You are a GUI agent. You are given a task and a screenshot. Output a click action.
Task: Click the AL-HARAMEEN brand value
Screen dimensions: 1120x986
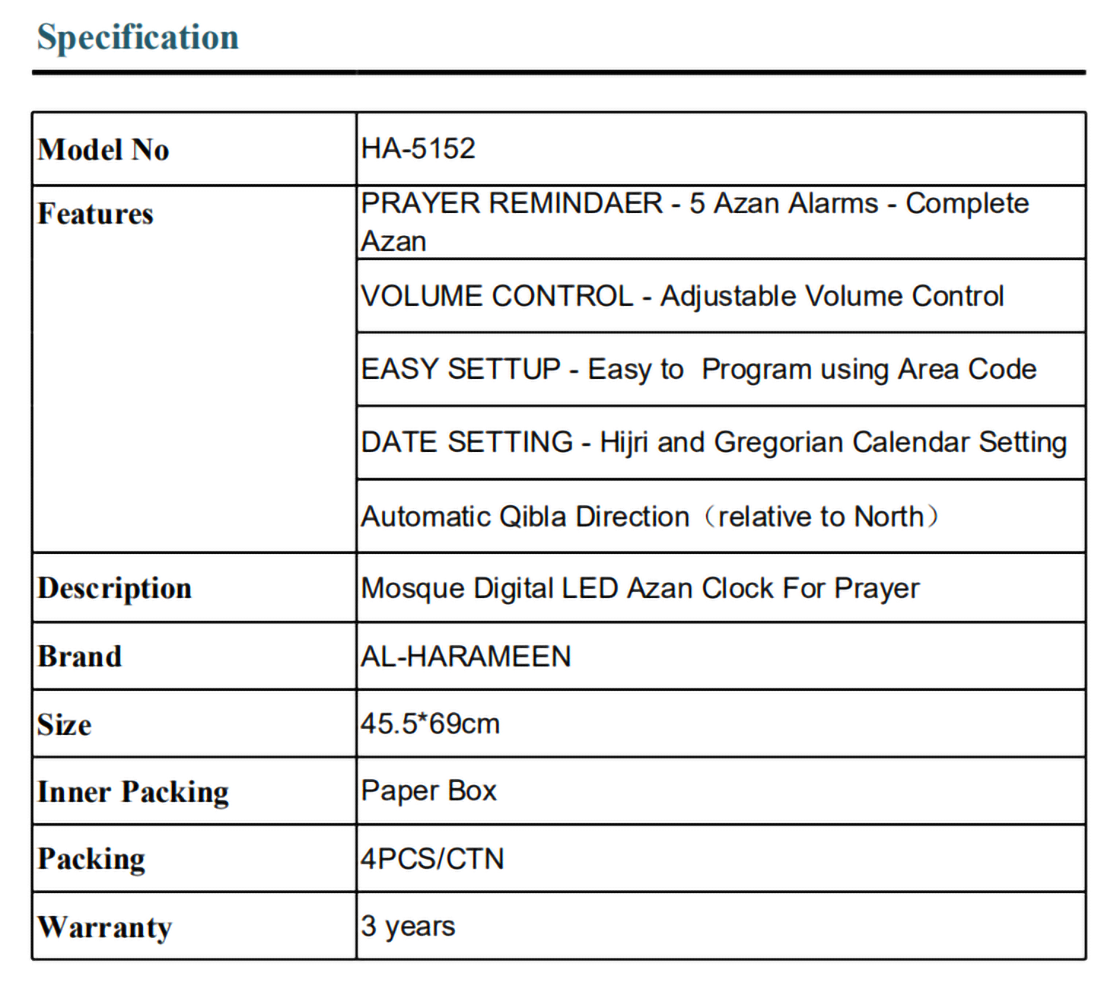click(x=466, y=656)
